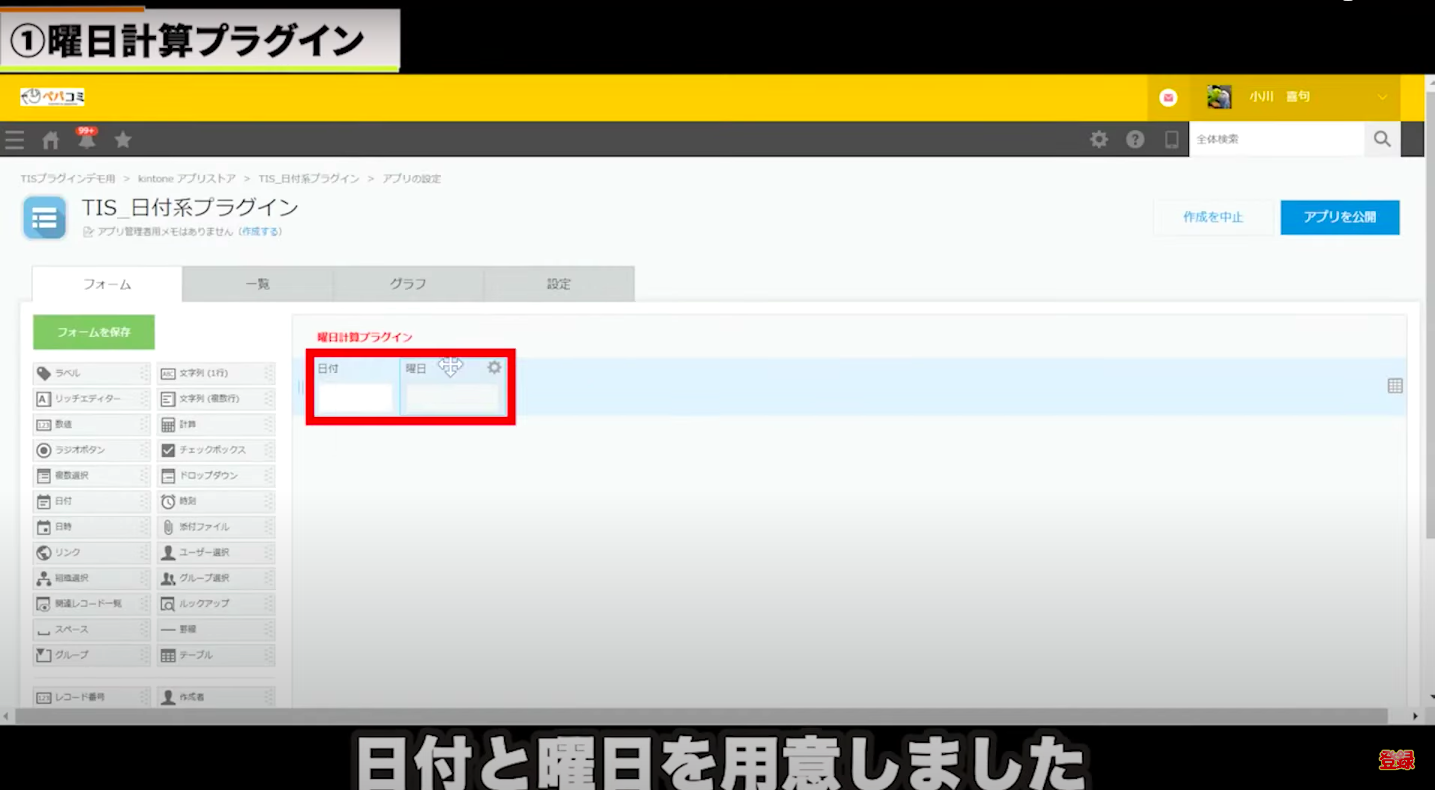1435x790 pixels.
Task: Click the mobile view phone icon
Action: click(1171, 140)
